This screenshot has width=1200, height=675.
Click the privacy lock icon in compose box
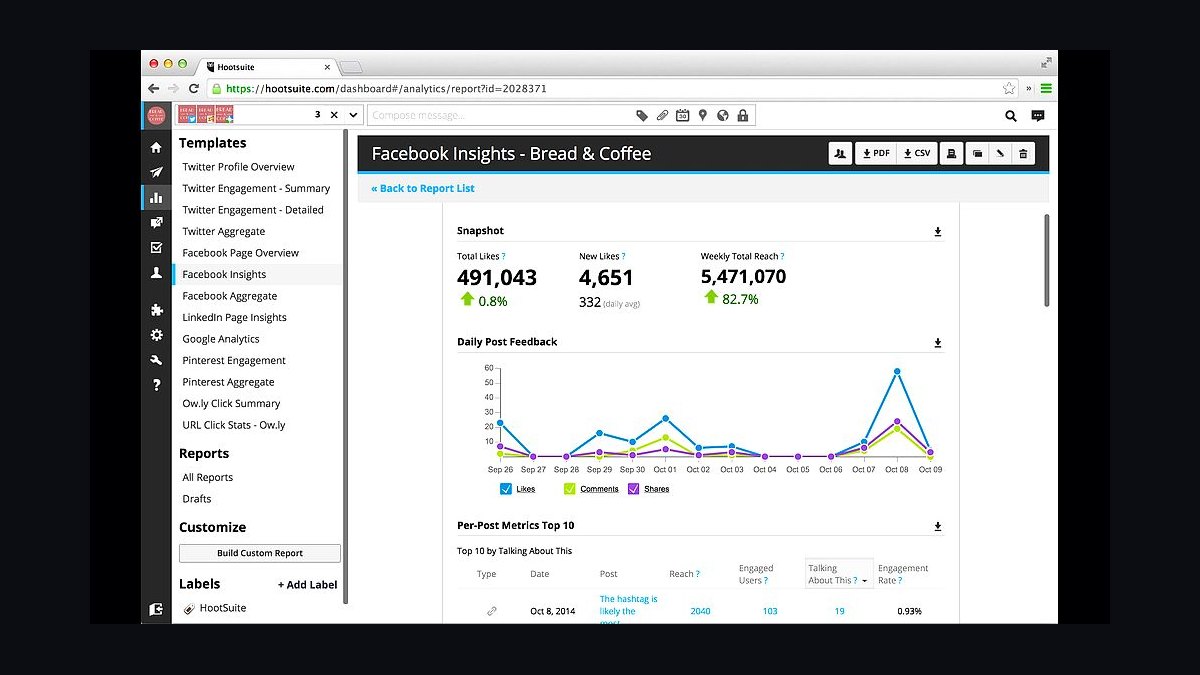click(x=742, y=116)
